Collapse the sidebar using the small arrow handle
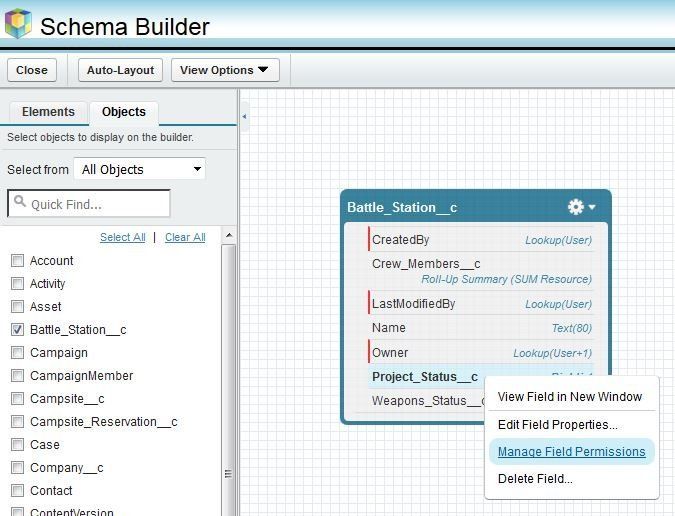The image size is (675, 516). [x=245, y=116]
